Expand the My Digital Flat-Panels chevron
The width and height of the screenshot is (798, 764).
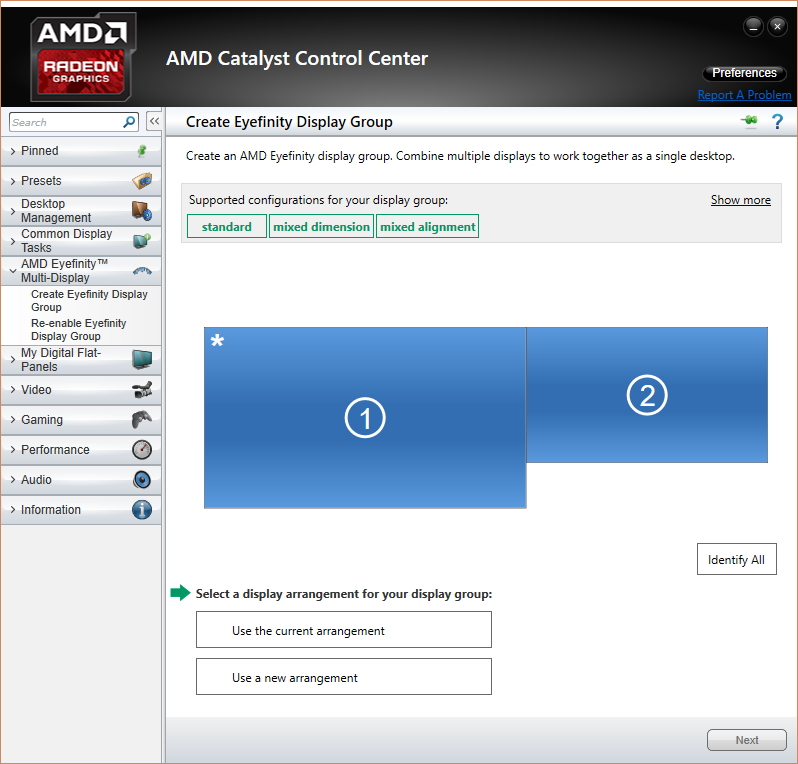13,360
